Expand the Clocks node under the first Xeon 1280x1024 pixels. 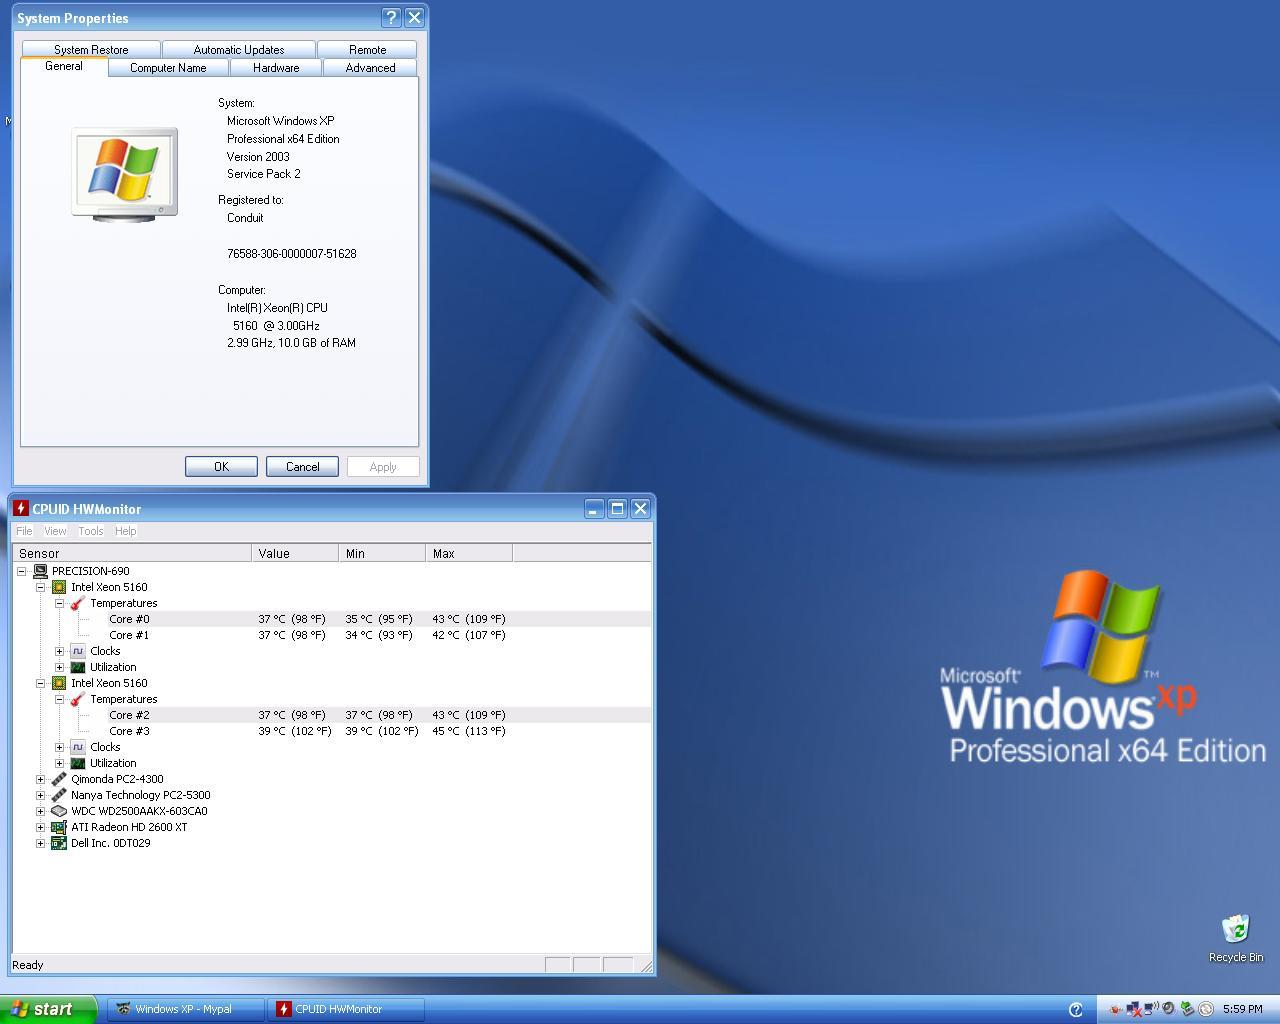pyautogui.click(x=59, y=651)
